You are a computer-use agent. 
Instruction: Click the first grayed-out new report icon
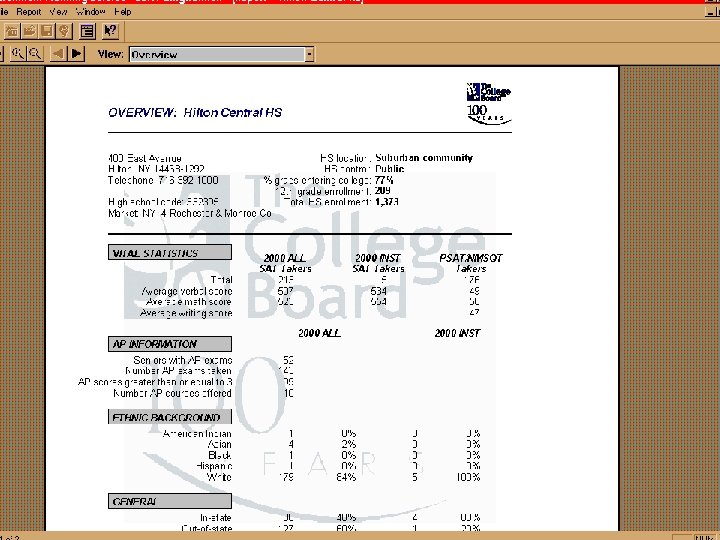coord(11,31)
